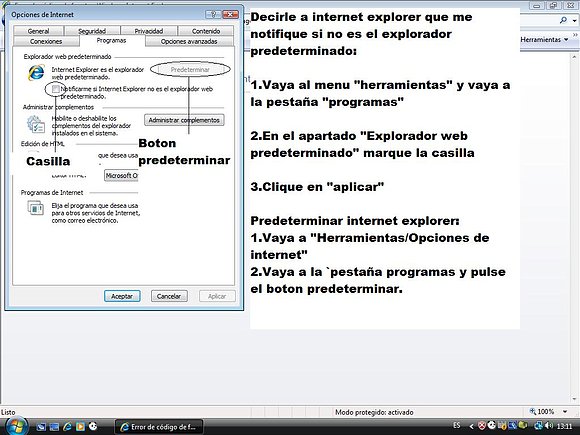580x435 pixels.
Task: Click the Error de código taskbar button
Action: coord(159,427)
